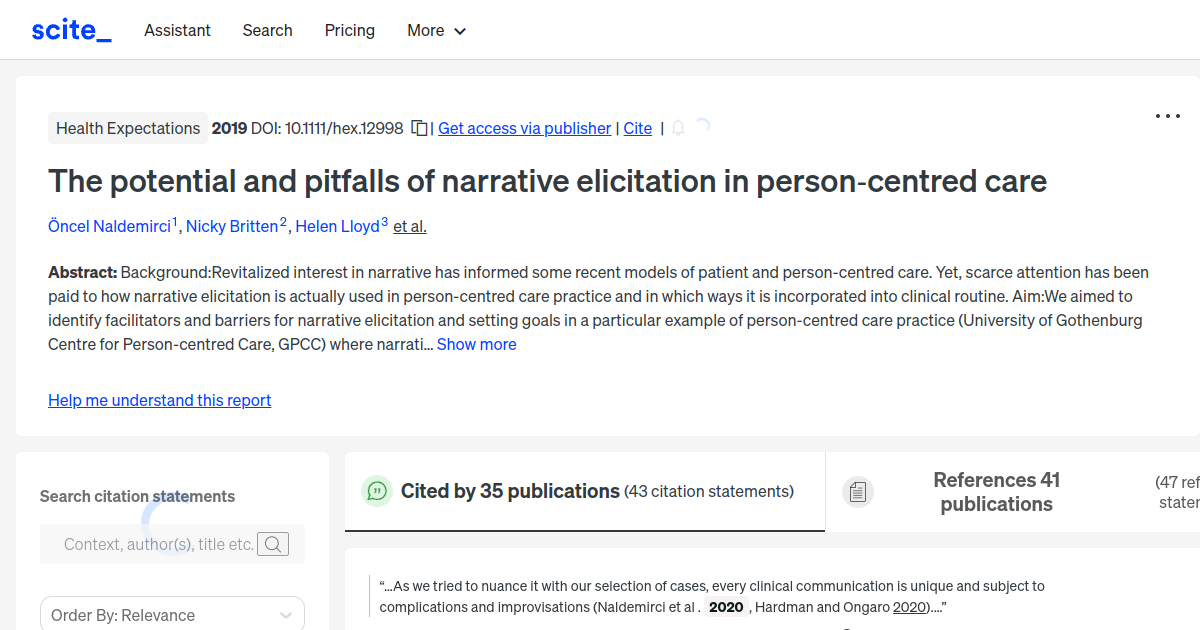The width and height of the screenshot is (1200, 630).
Task: Select the Pricing menu item
Action: coord(349,31)
